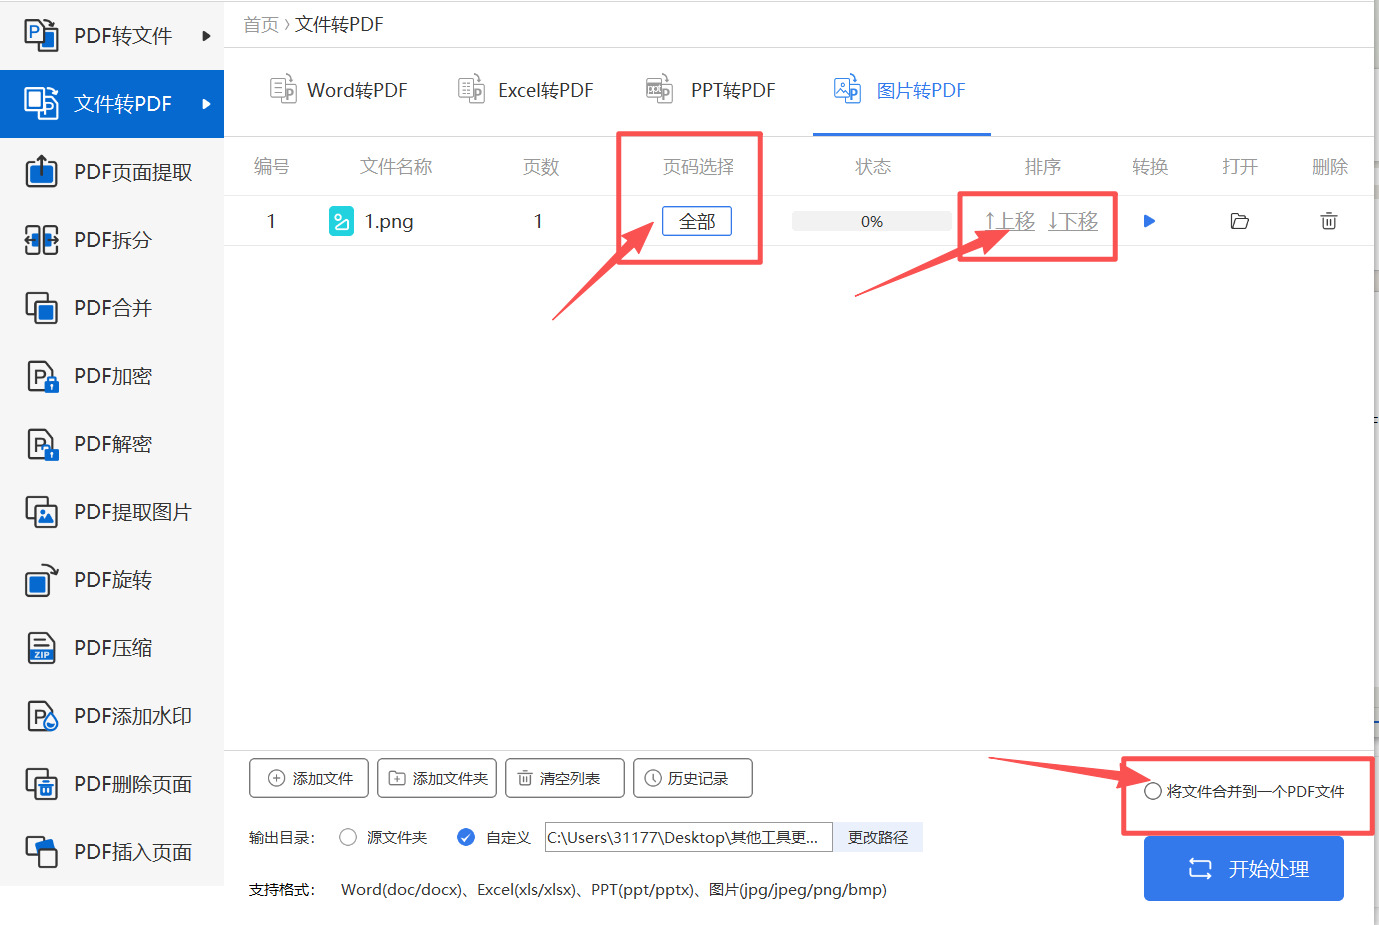Select the PDF提取图片 tool

pos(112,511)
